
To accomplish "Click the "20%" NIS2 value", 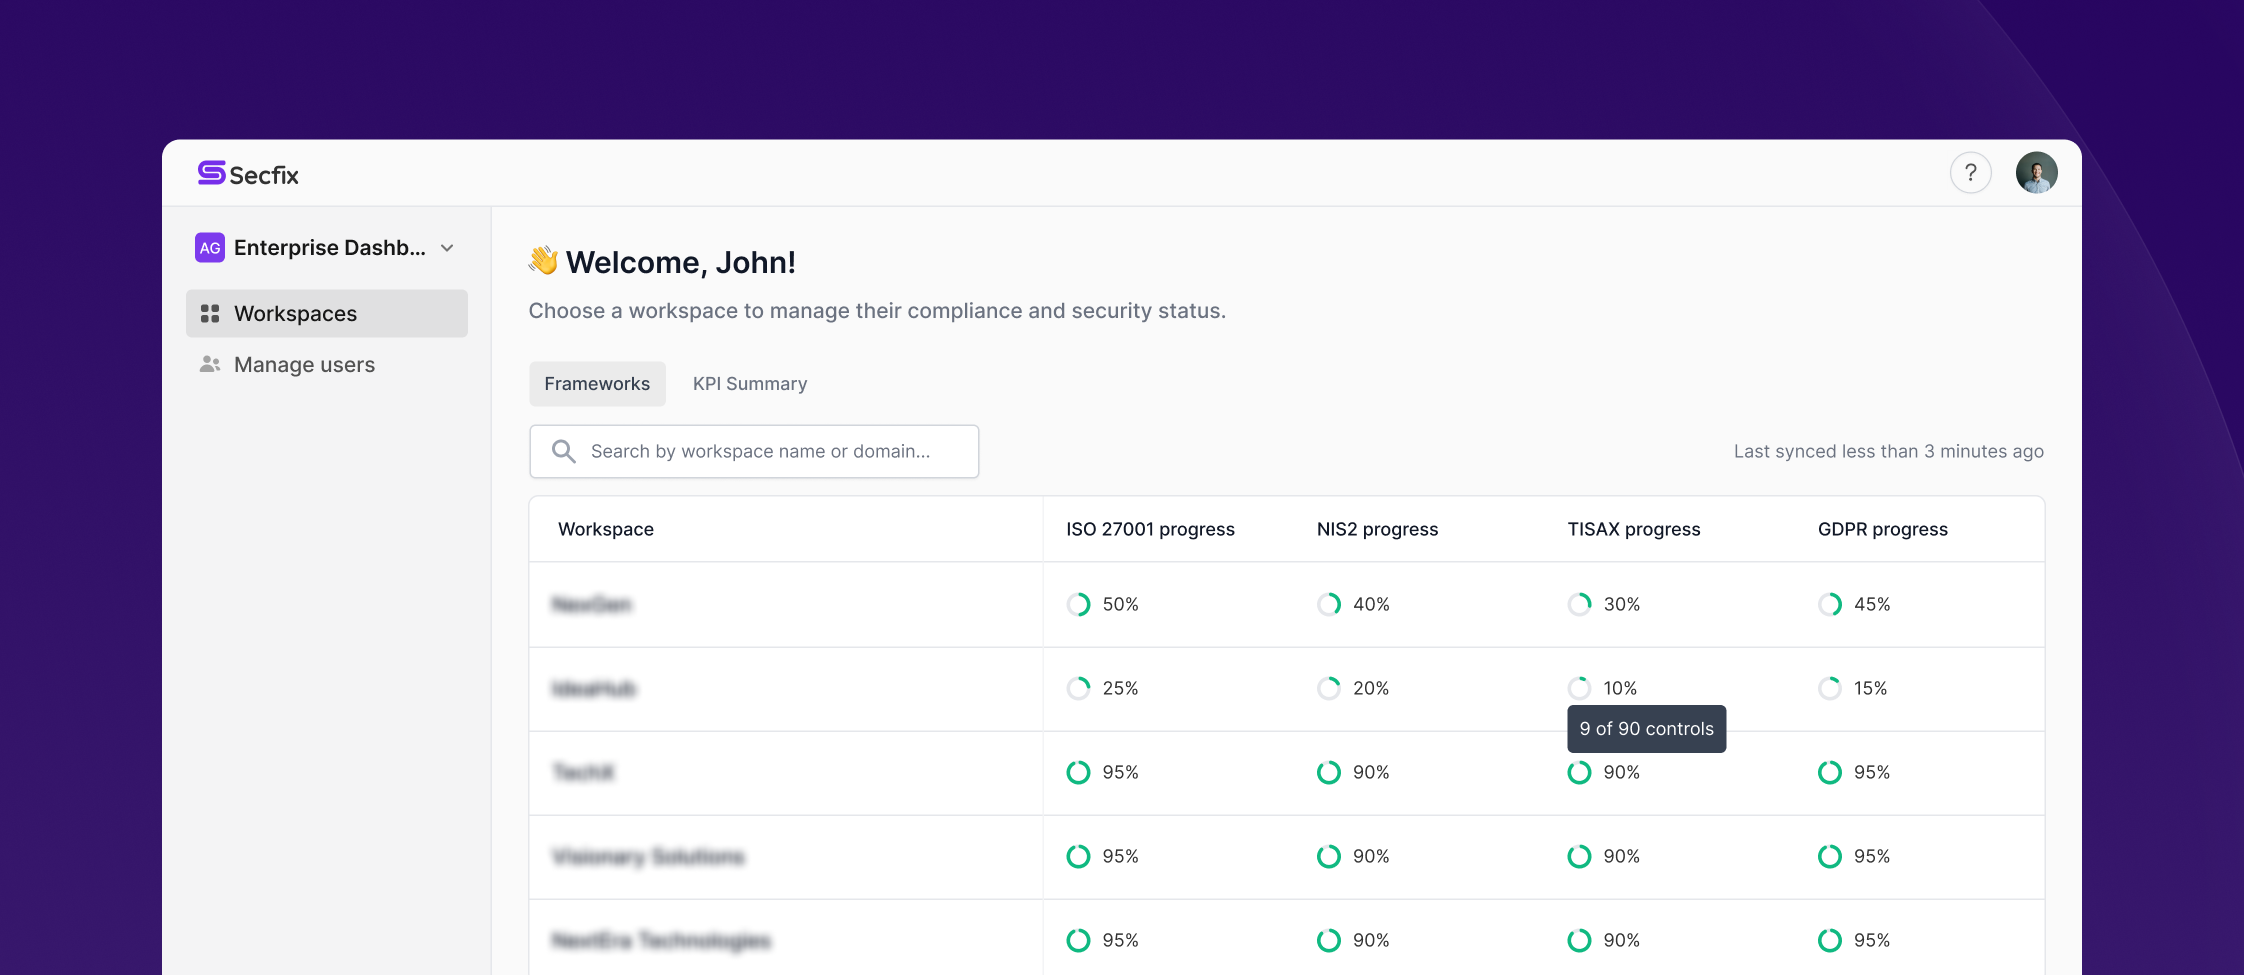I will point(1371,689).
